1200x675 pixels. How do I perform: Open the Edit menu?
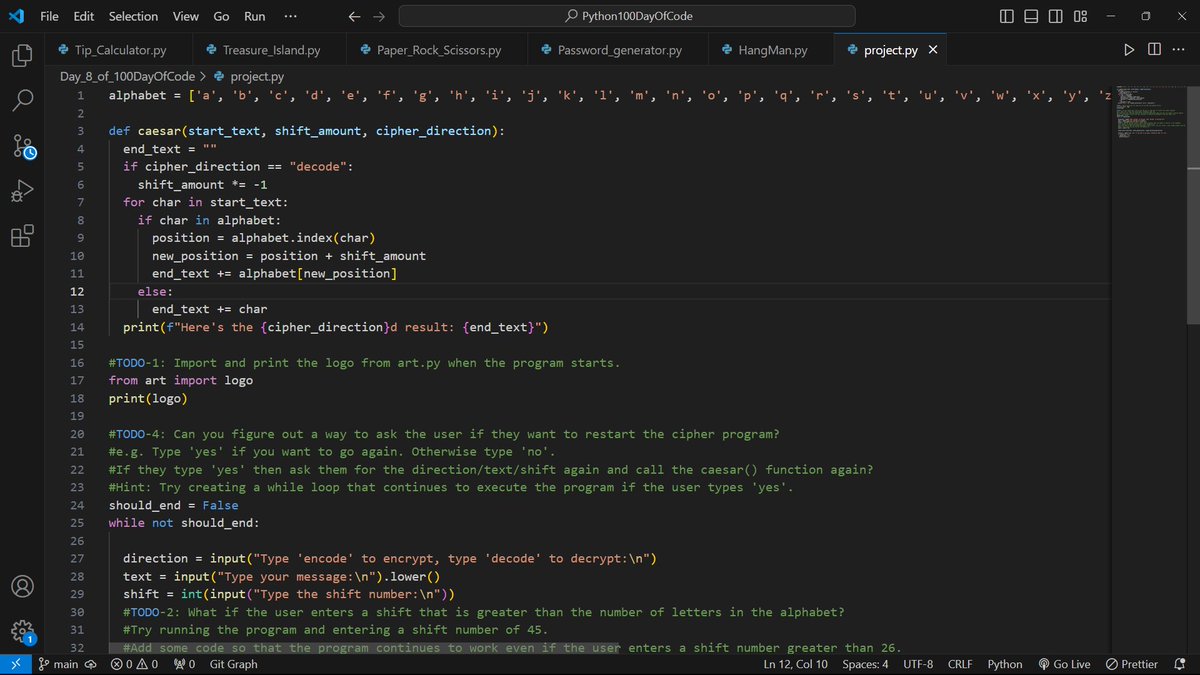click(84, 16)
